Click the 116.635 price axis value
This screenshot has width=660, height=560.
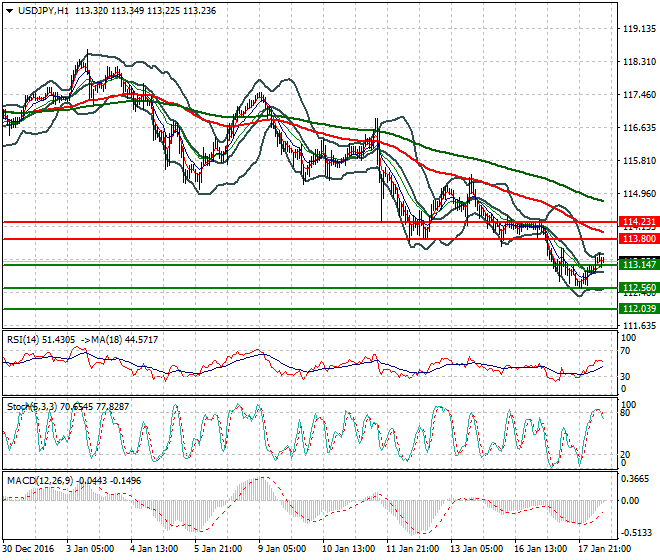pos(639,128)
